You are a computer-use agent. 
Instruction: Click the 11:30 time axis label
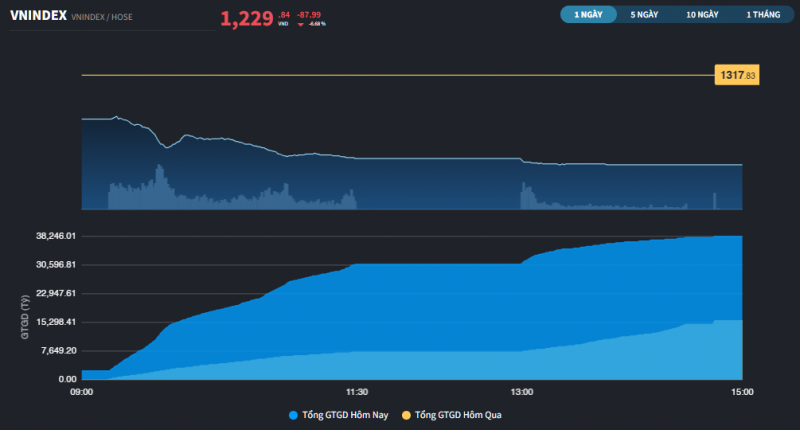click(x=357, y=392)
